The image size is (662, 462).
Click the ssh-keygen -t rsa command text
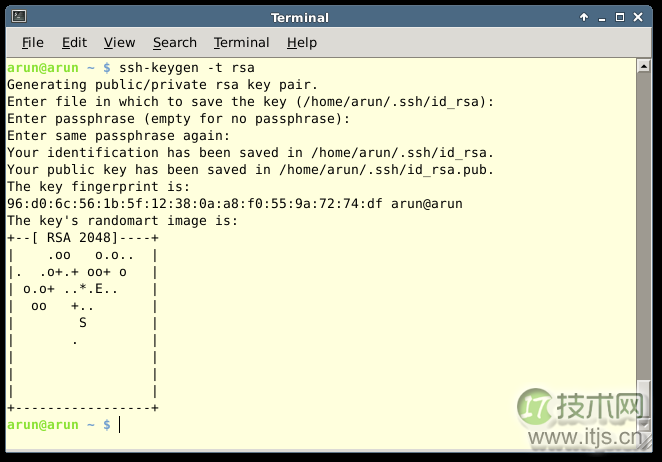pos(173,68)
